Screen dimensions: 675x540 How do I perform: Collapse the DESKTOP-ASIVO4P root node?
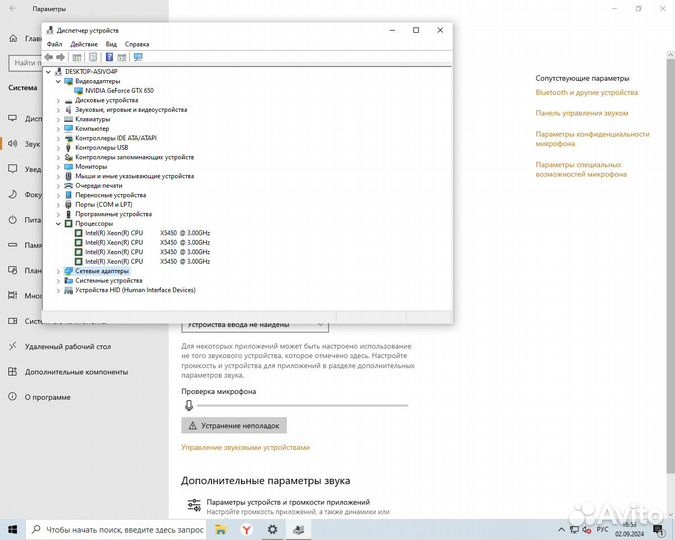[x=48, y=71]
